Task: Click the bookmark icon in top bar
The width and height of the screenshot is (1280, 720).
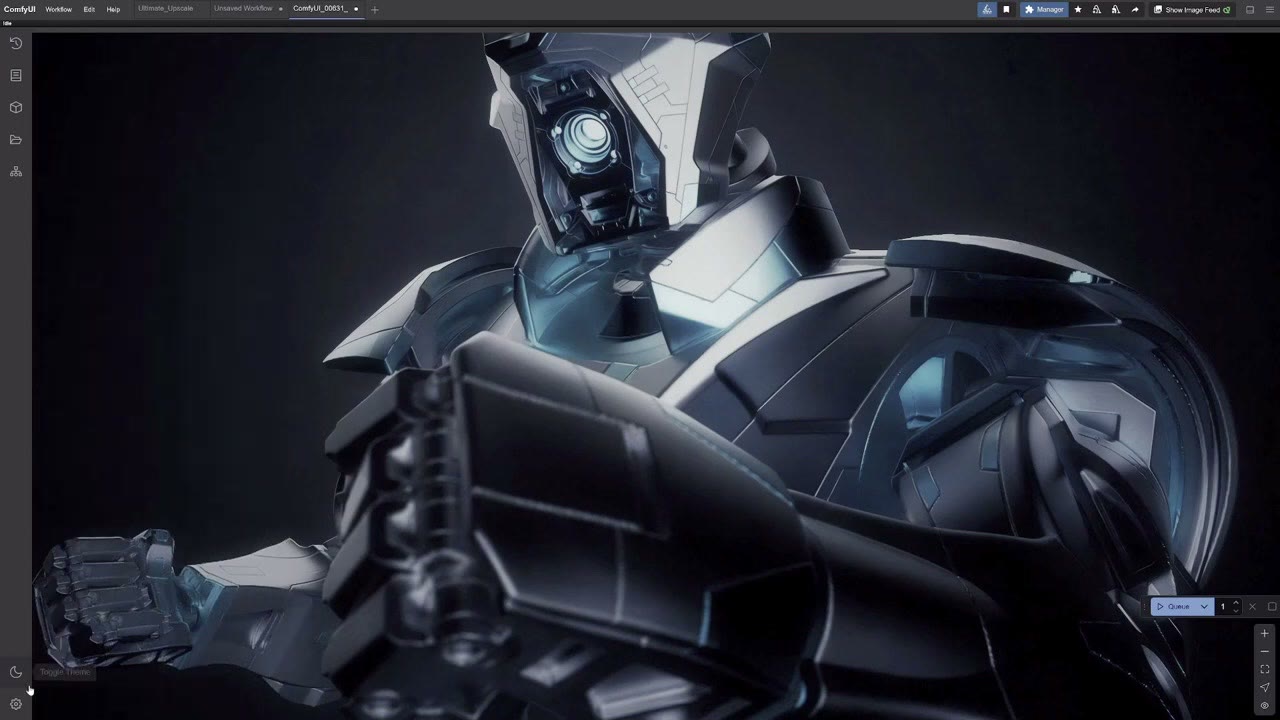Action: point(1006,9)
